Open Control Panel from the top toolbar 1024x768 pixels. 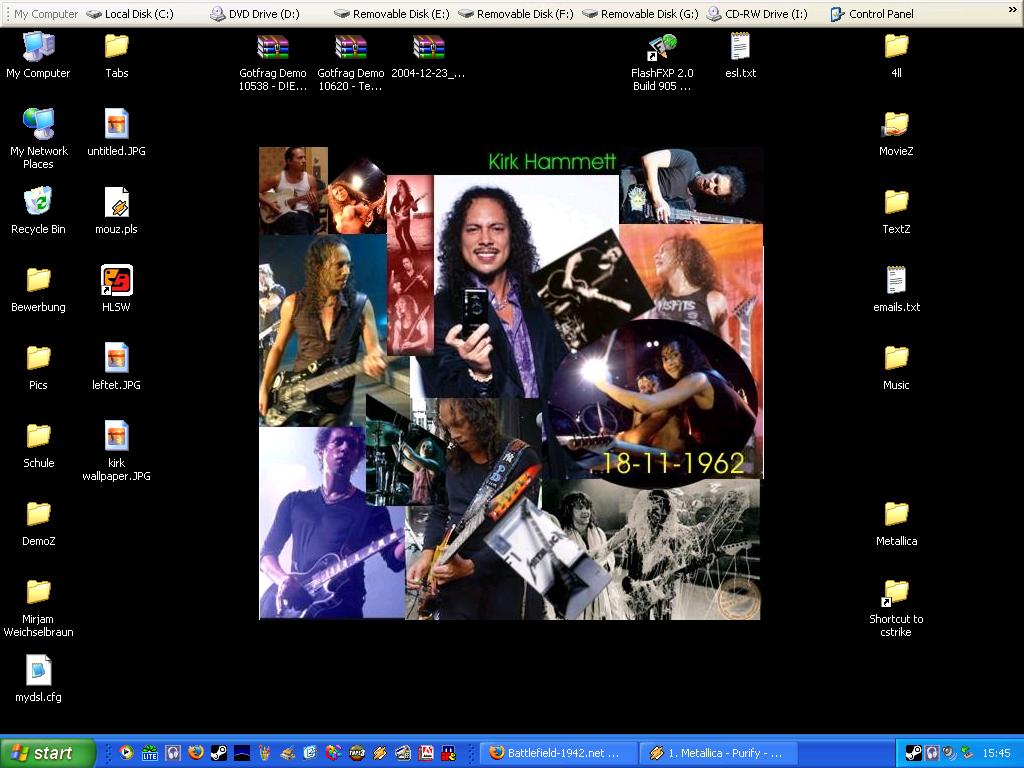872,14
